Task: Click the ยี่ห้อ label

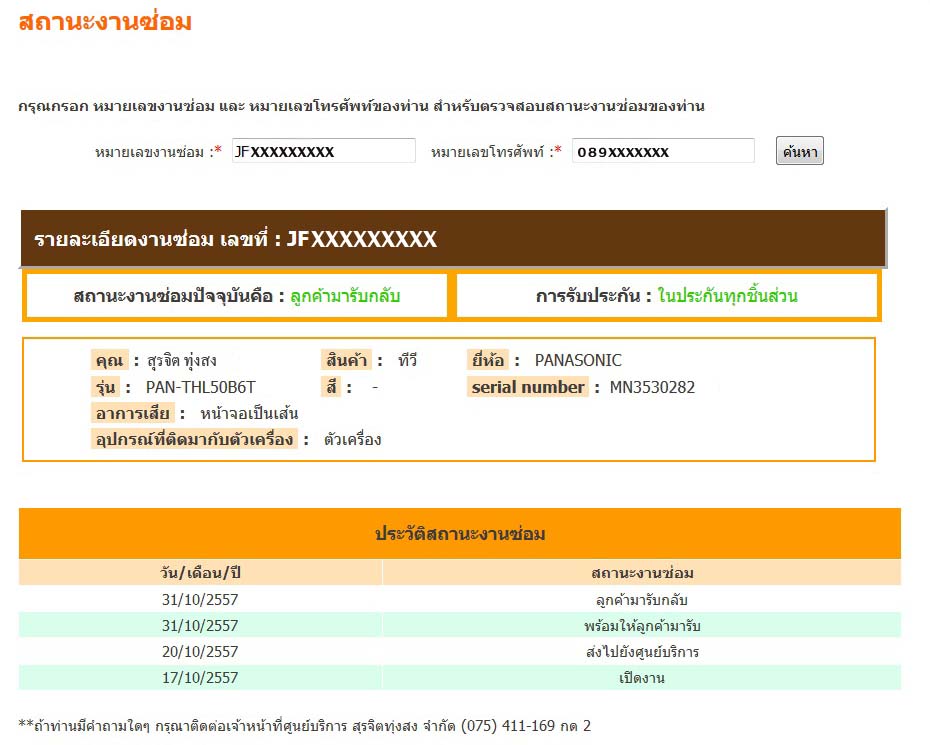Action: 488,360
